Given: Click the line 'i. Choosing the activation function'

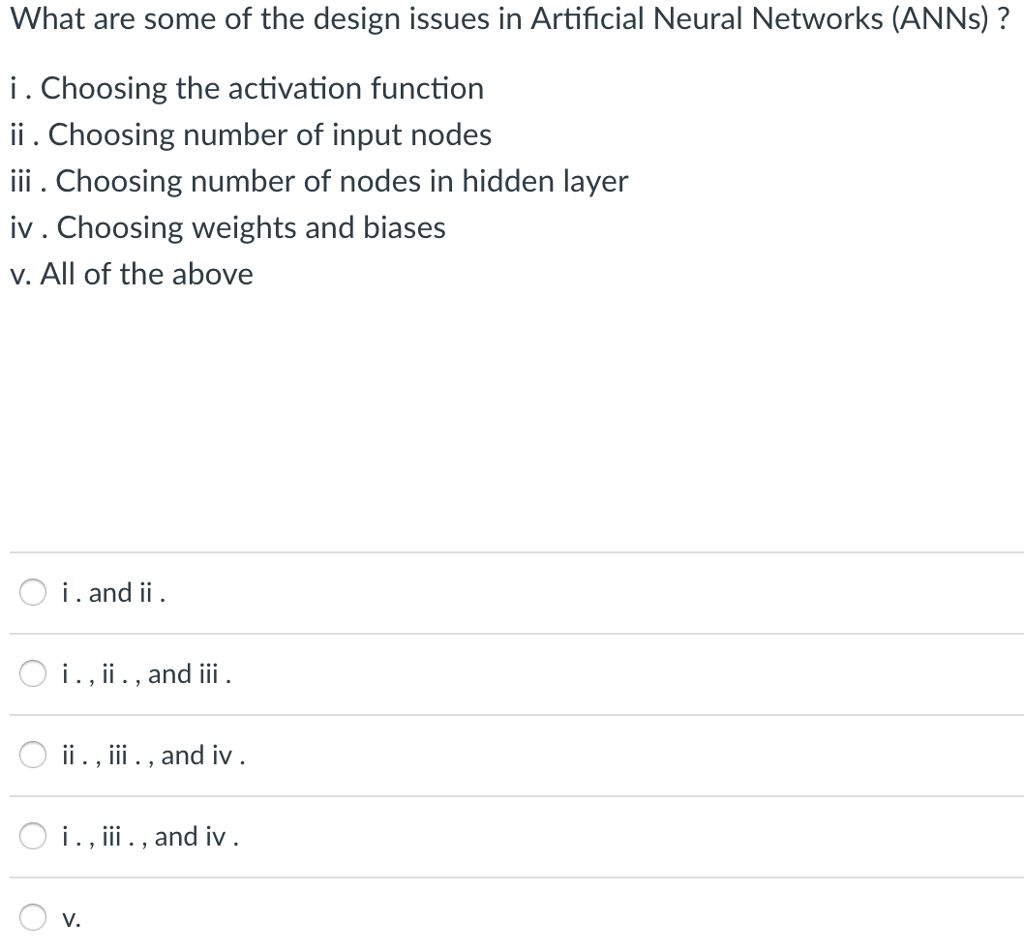Looking at the screenshot, I should coord(246,89).
